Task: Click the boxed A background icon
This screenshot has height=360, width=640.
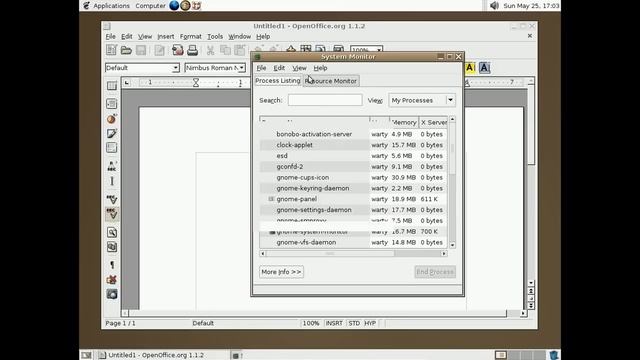Action: [484, 68]
